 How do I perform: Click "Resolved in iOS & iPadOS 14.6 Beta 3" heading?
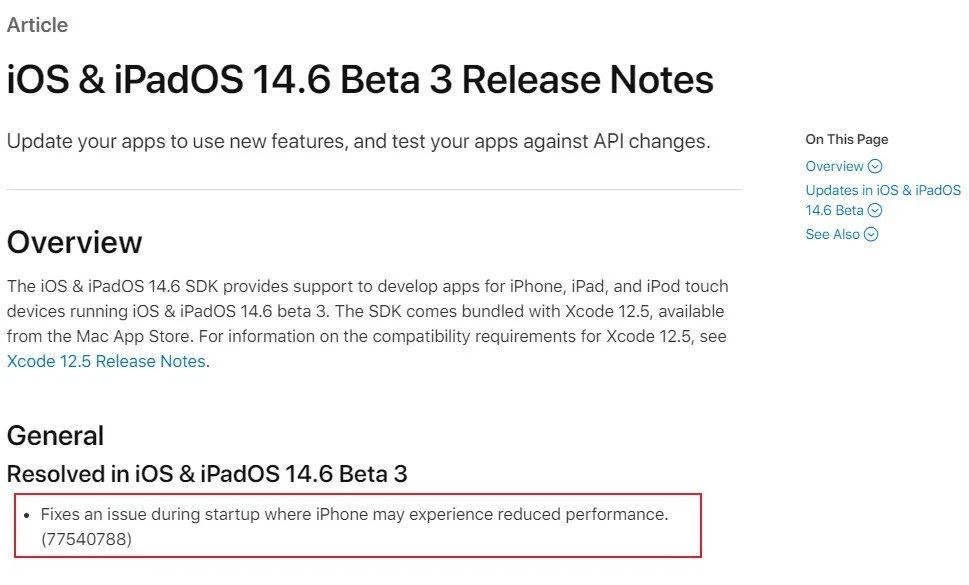pos(207,473)
